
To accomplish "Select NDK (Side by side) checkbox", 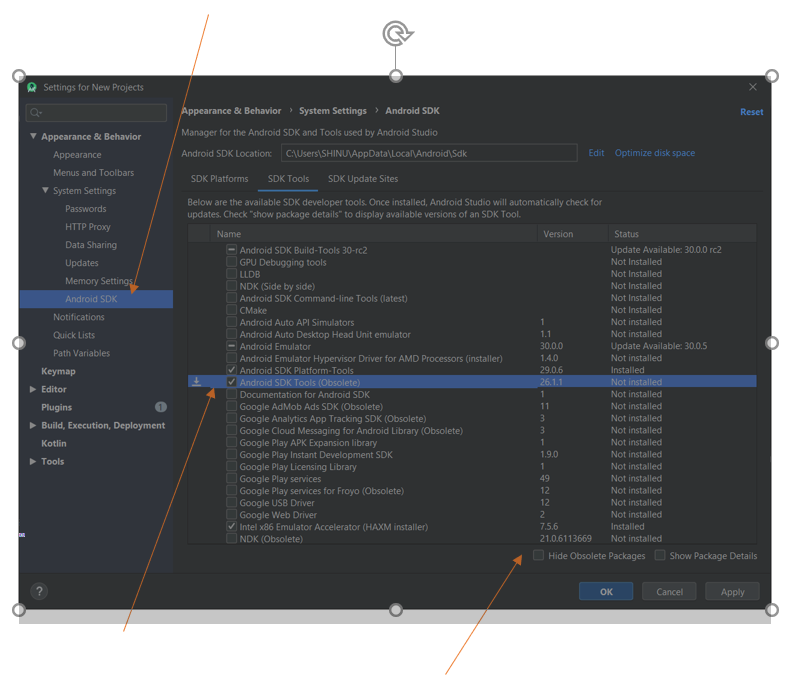I will click(x=232, y=286).
